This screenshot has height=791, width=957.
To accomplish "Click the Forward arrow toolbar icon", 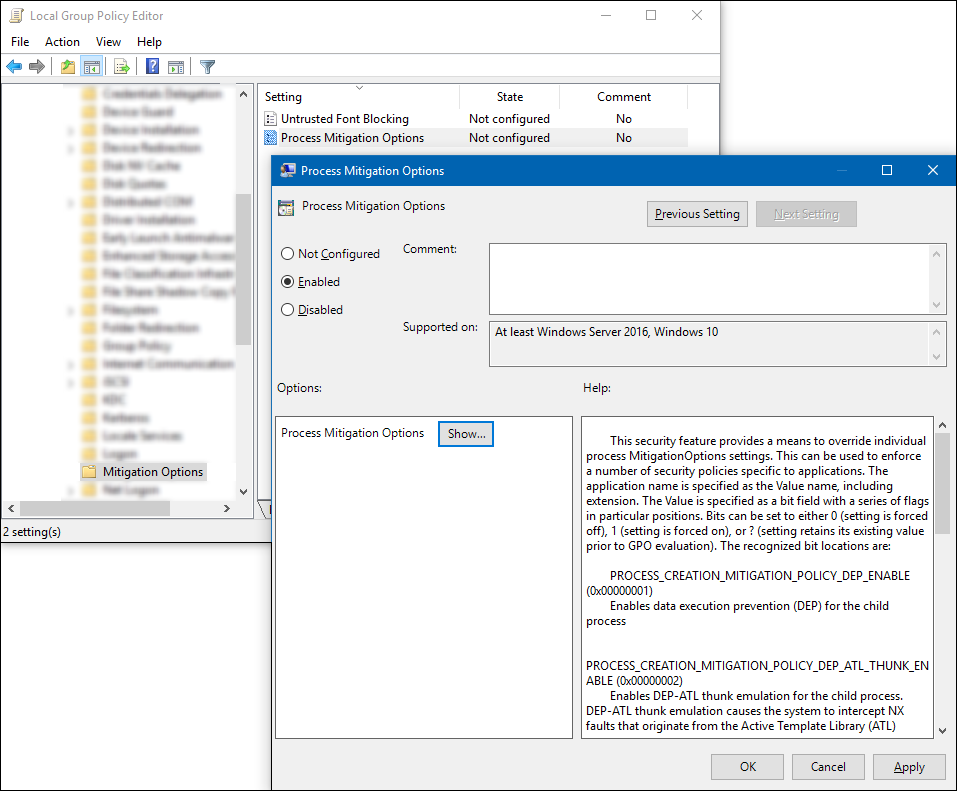I will click(37, 67).
